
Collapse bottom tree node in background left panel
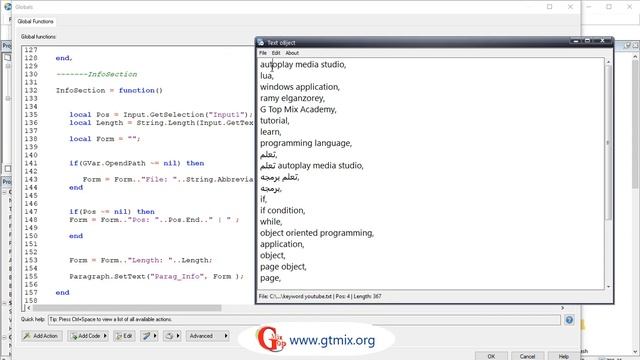click(x=5, y=337)
